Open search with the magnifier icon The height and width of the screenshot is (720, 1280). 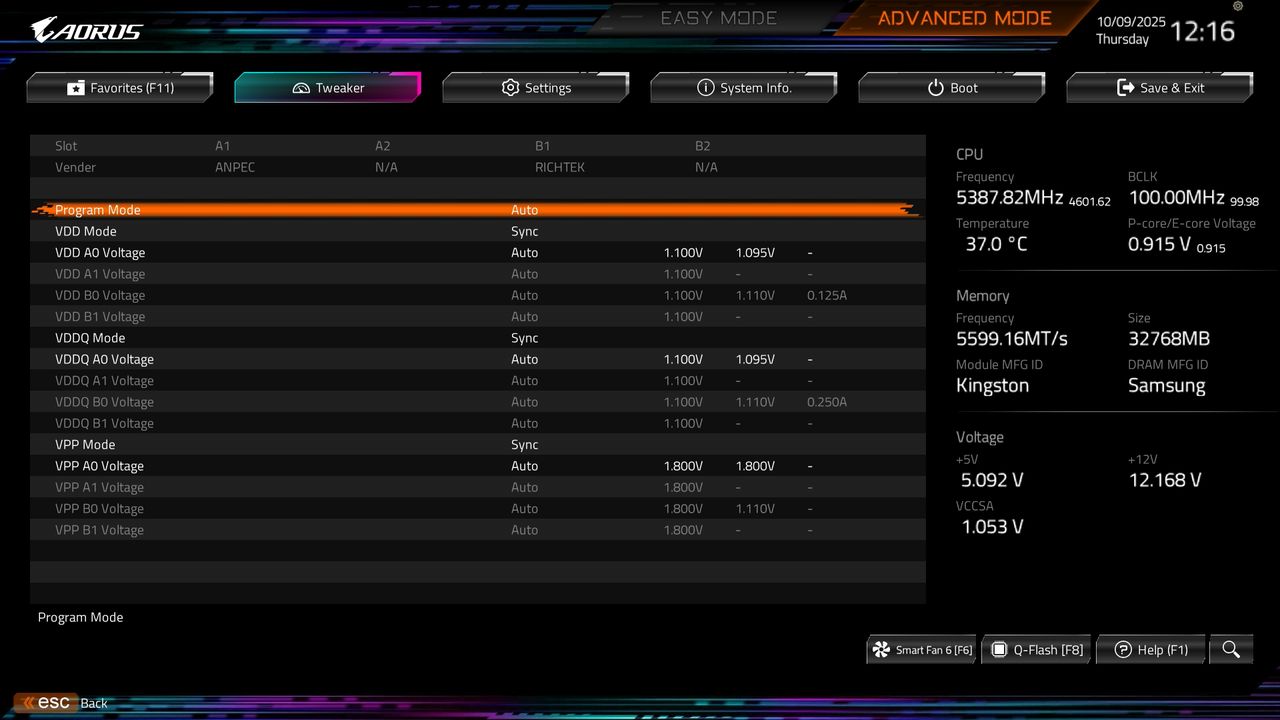[1231, 649]
